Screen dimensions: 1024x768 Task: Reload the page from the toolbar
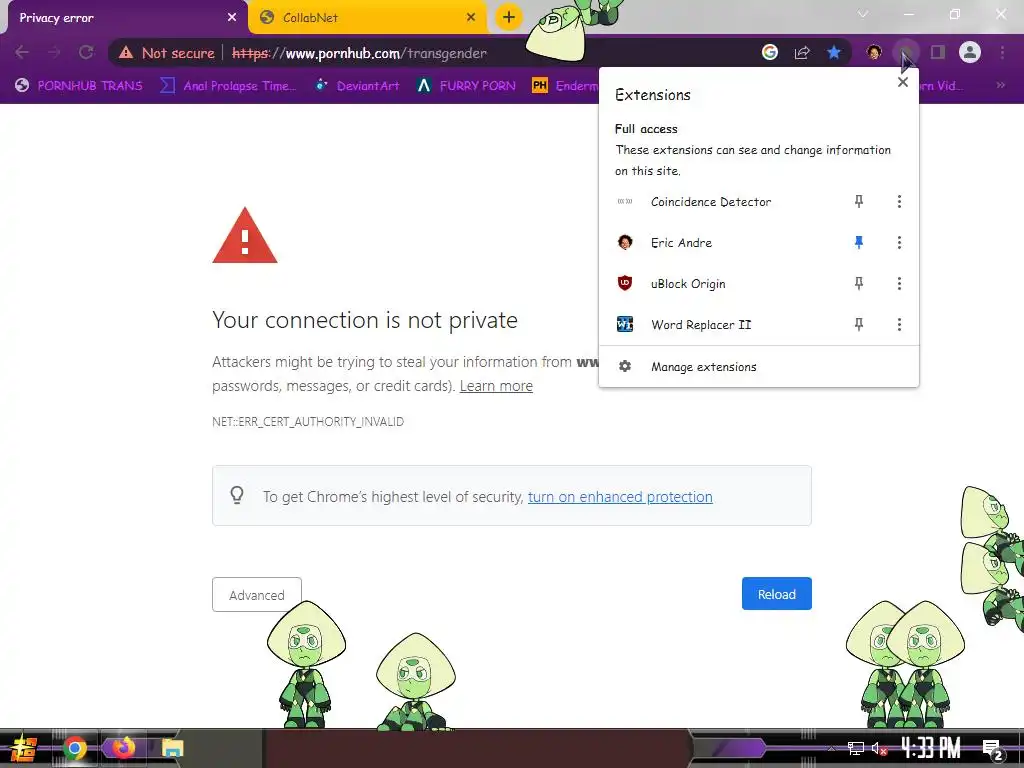86,52
